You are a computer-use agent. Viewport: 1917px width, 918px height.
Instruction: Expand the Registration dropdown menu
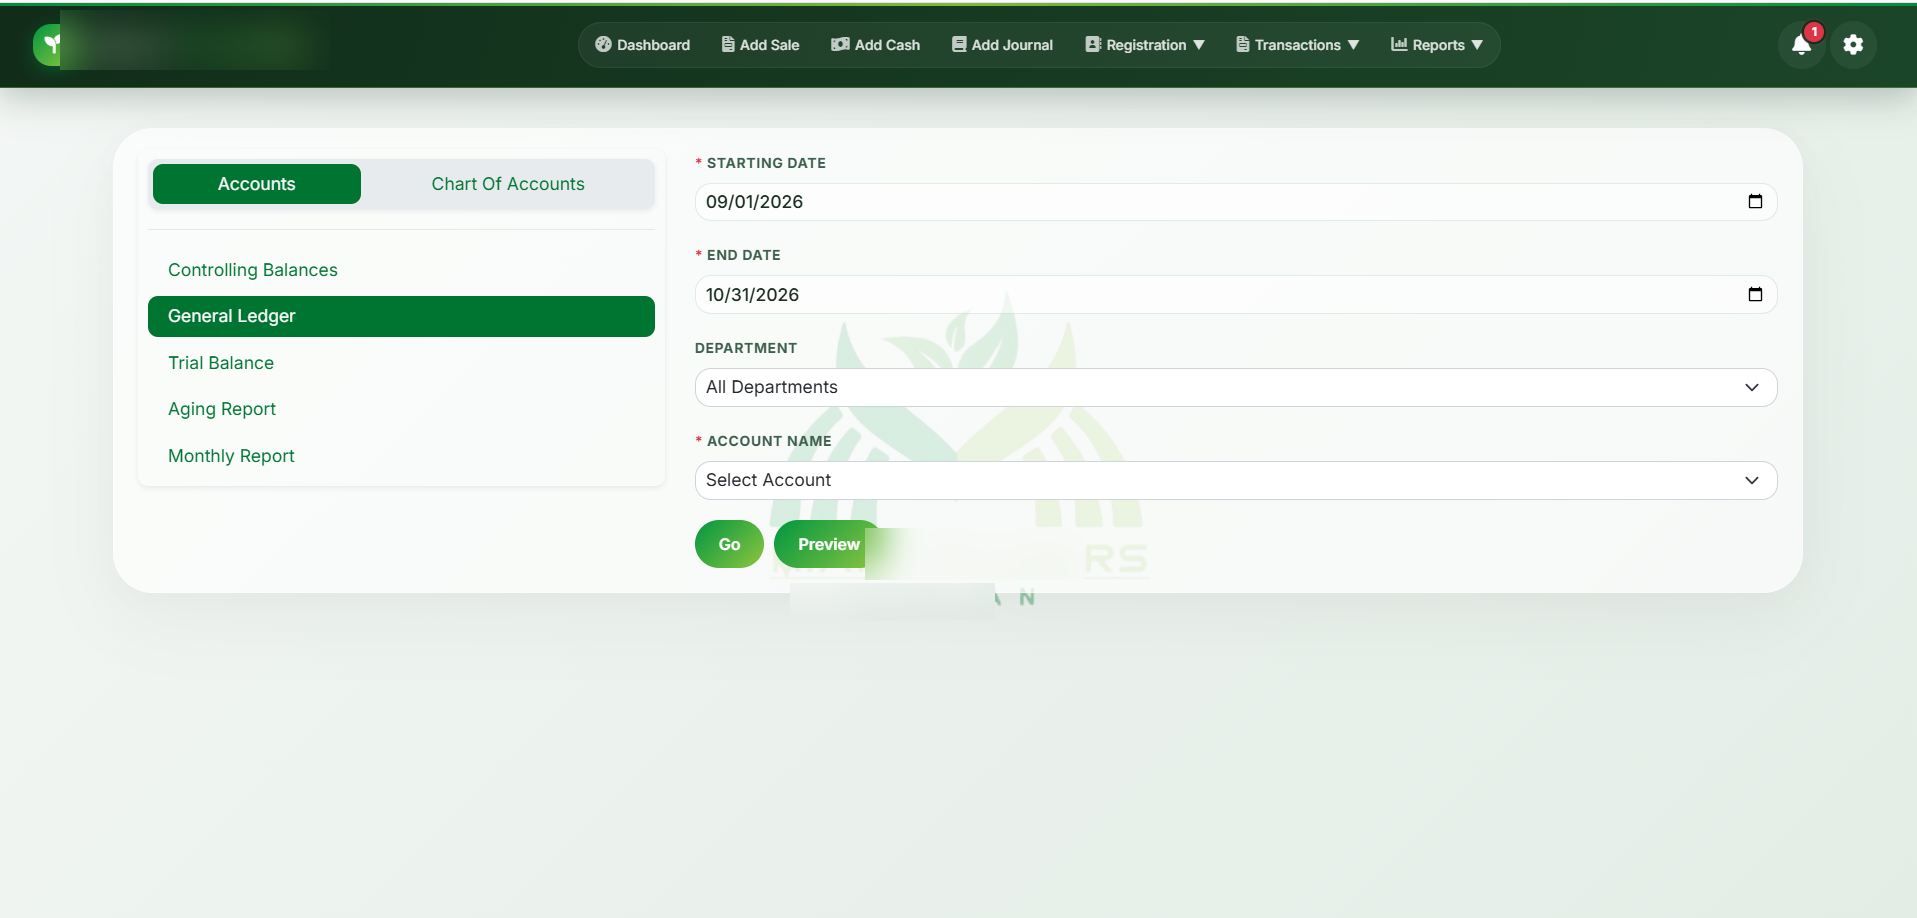[x=1145, y=45]
